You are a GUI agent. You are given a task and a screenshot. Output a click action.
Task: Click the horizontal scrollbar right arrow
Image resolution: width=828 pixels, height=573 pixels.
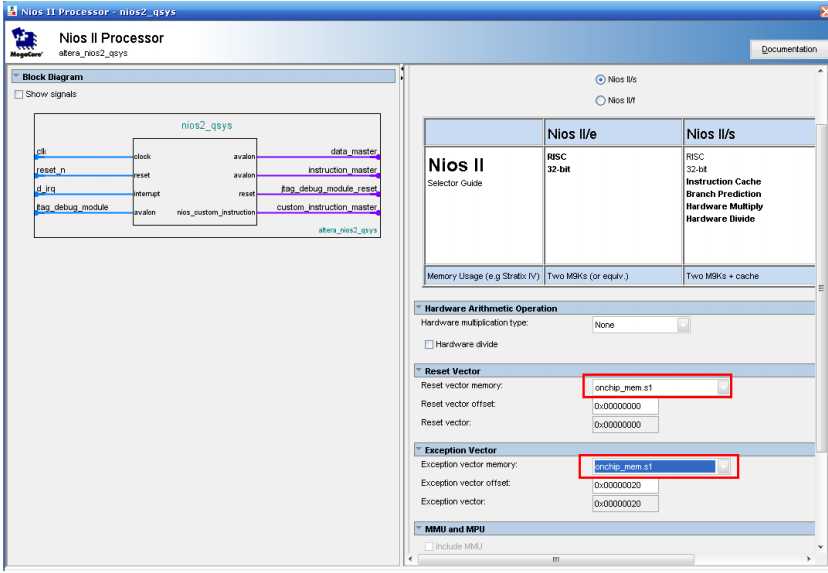(x=809, y=559)
